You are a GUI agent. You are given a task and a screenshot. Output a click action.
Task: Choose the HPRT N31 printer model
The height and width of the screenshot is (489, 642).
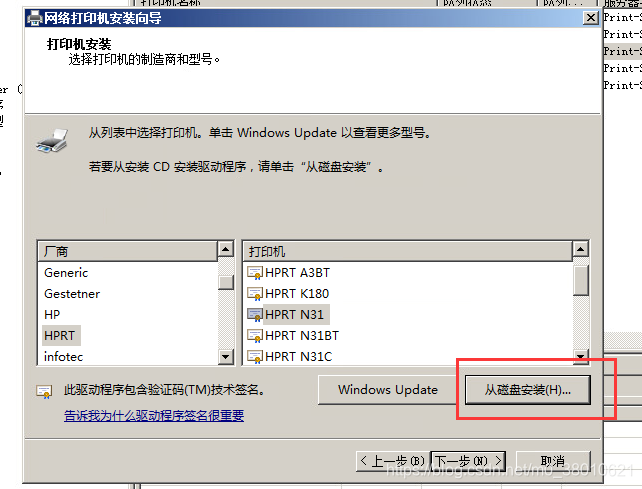tap(295, 315)
